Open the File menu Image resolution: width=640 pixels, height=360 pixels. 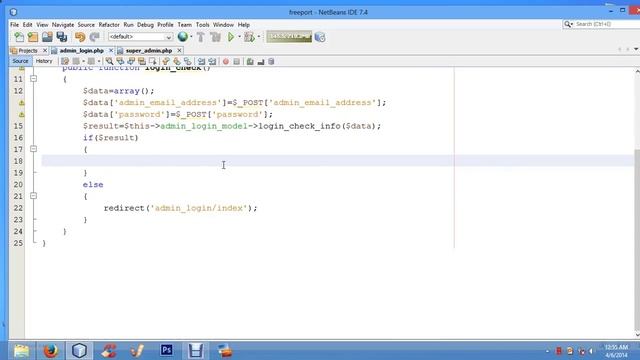[x=14, y=25]
